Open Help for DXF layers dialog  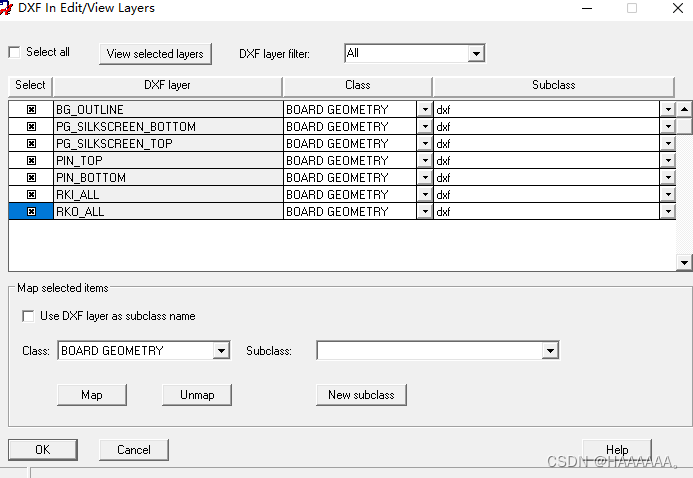617,450
